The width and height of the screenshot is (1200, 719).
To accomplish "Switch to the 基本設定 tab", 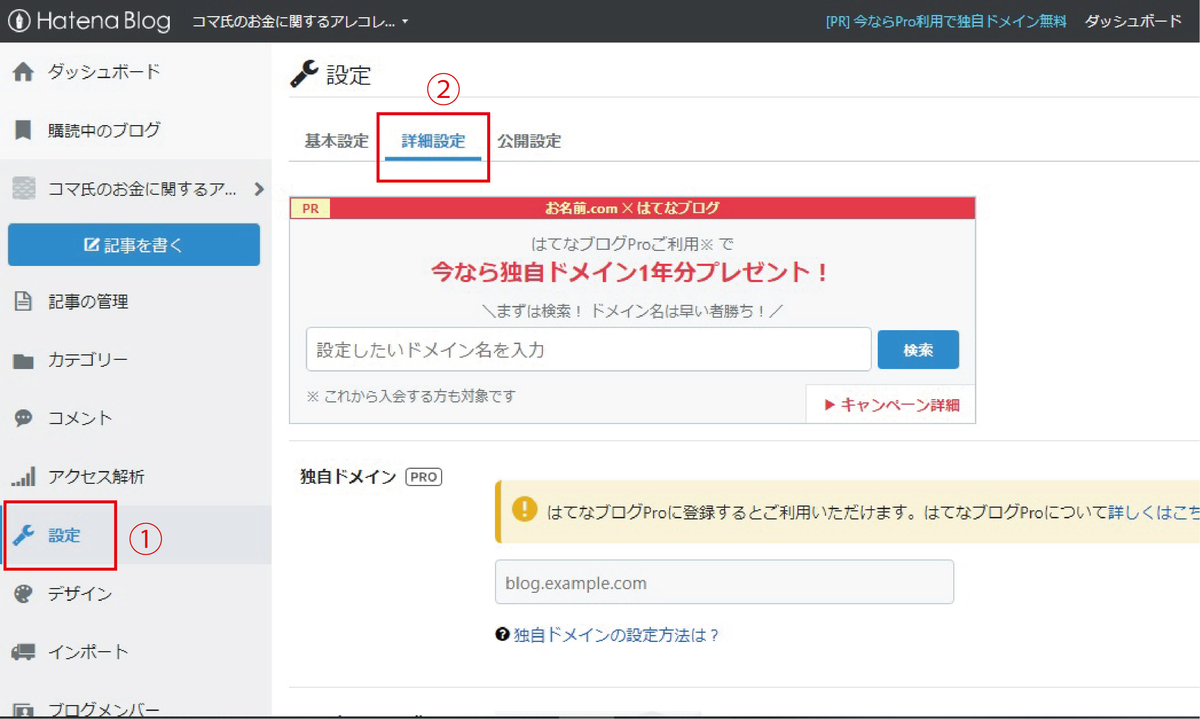I will click(337, 141).
